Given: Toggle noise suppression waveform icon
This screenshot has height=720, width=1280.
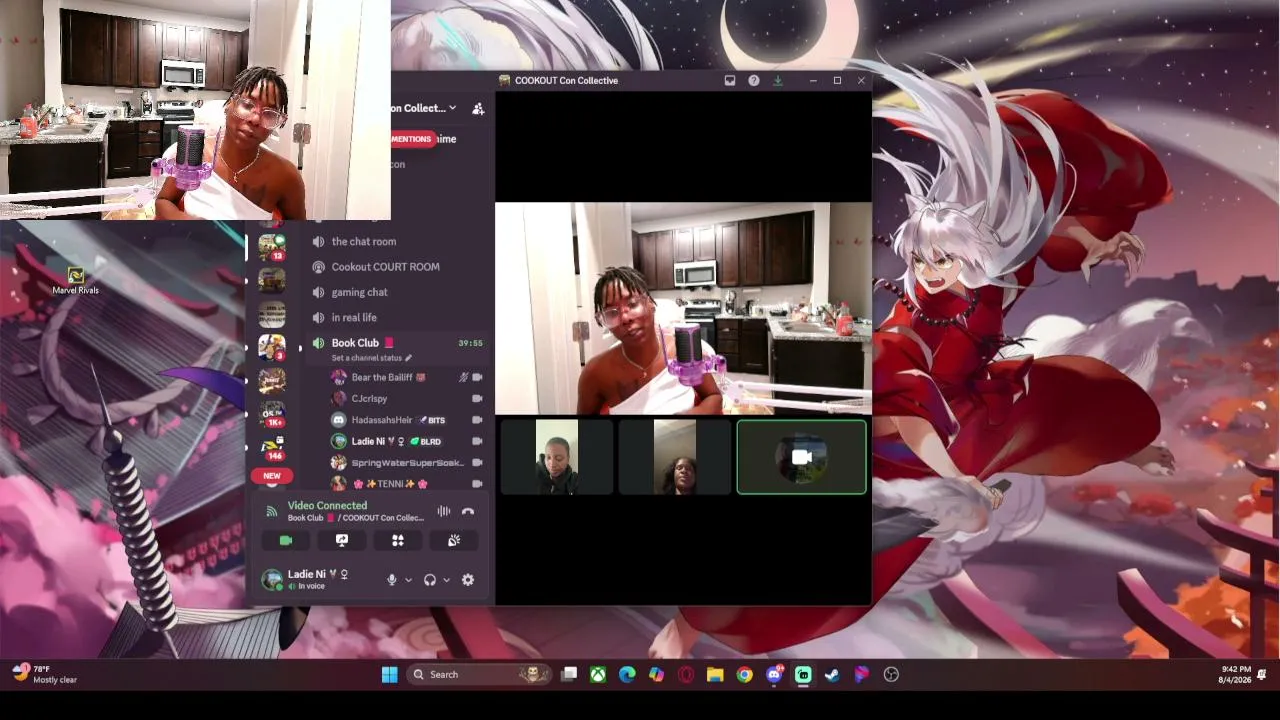Looking at the screenshot, I should coord(443,511).
